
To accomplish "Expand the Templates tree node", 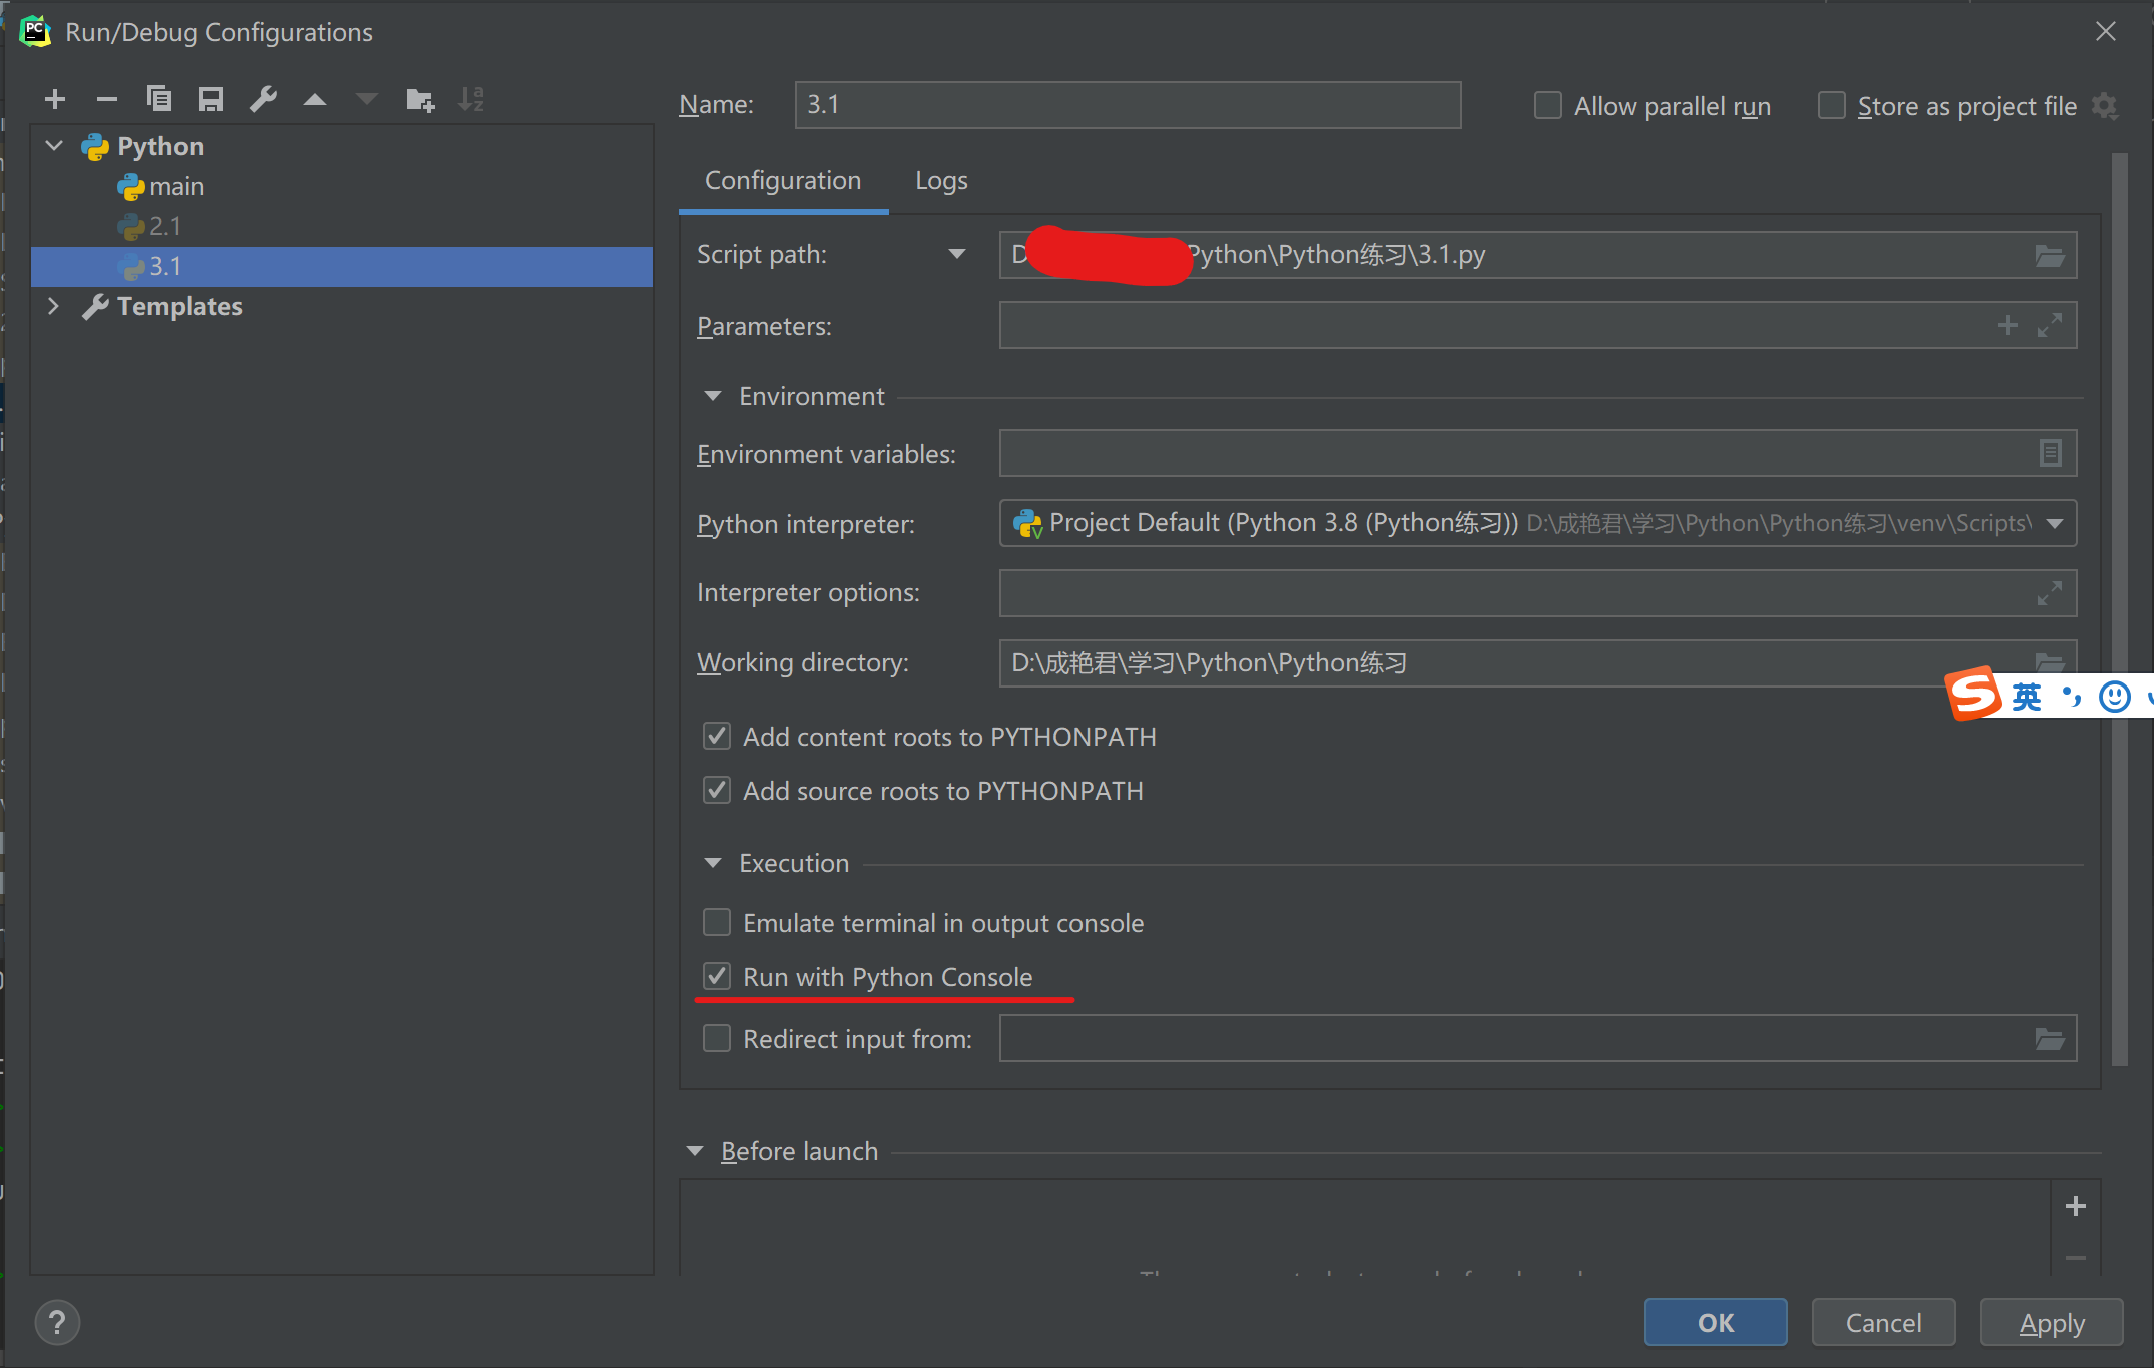I will pyautogui.click(x=54, y=306).
